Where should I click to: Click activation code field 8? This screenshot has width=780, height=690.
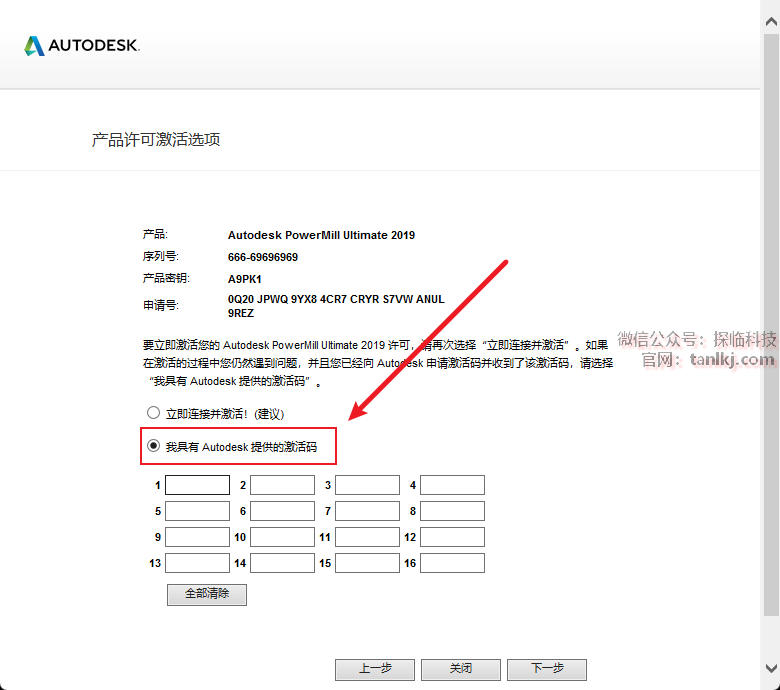453,511
